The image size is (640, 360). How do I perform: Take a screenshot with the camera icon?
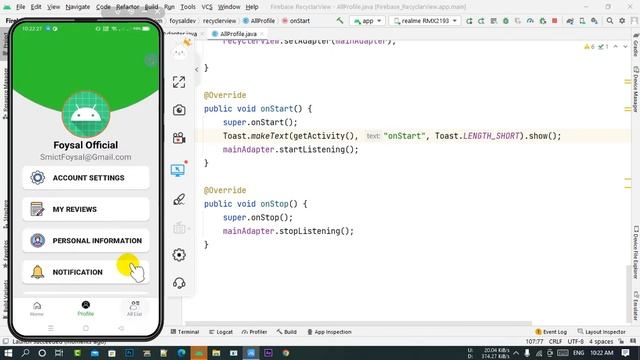click(x=179, y=110)
